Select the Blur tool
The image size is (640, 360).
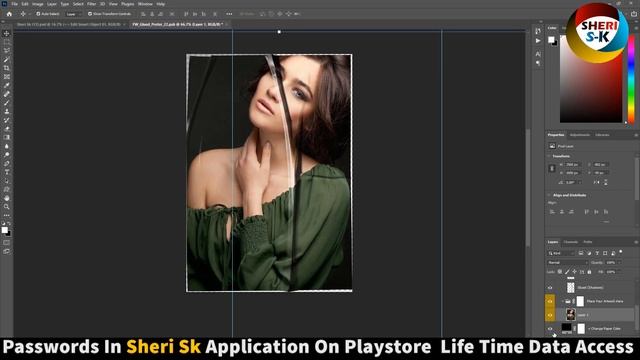click(7, 146)
